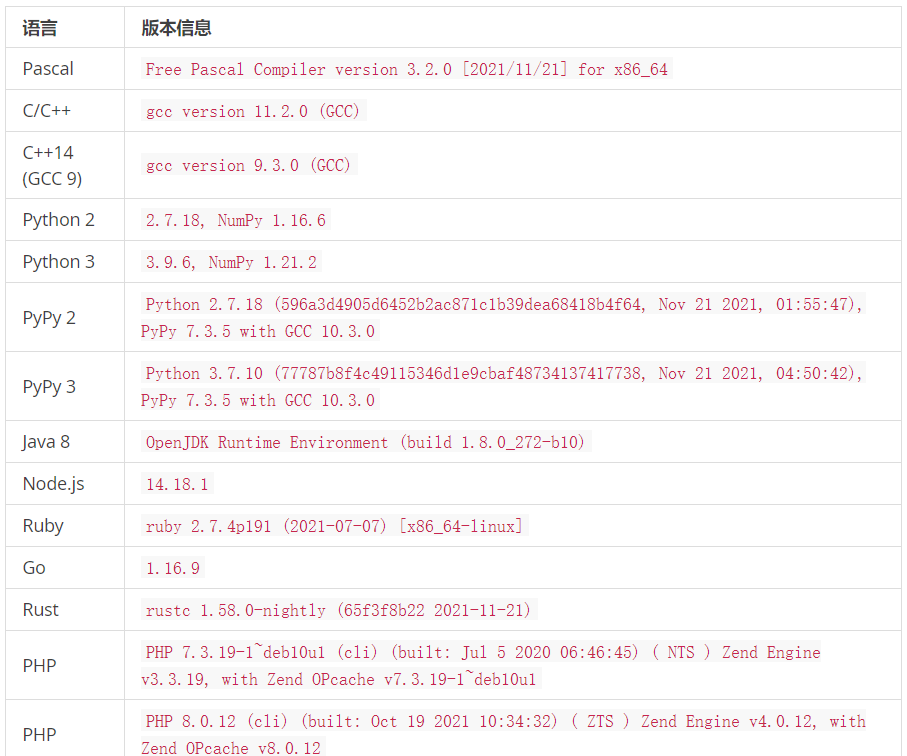907x756 pixels.
Task: Select the PHP 8.0.12 (cli) version text
Action: coord(503,735)
